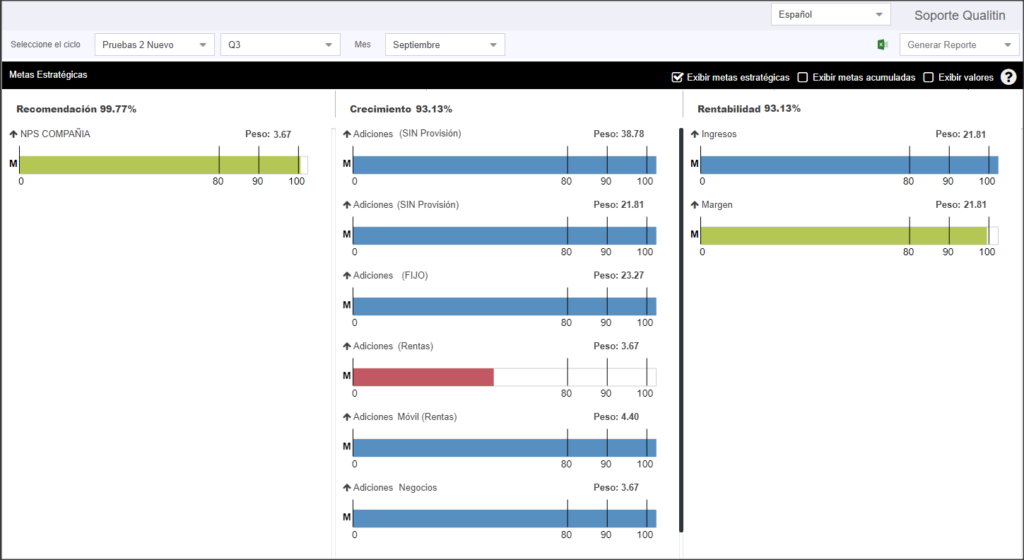Screen dimensions: 1024x560
Task: Open the help question mark icon
Action: (1008, 77)
